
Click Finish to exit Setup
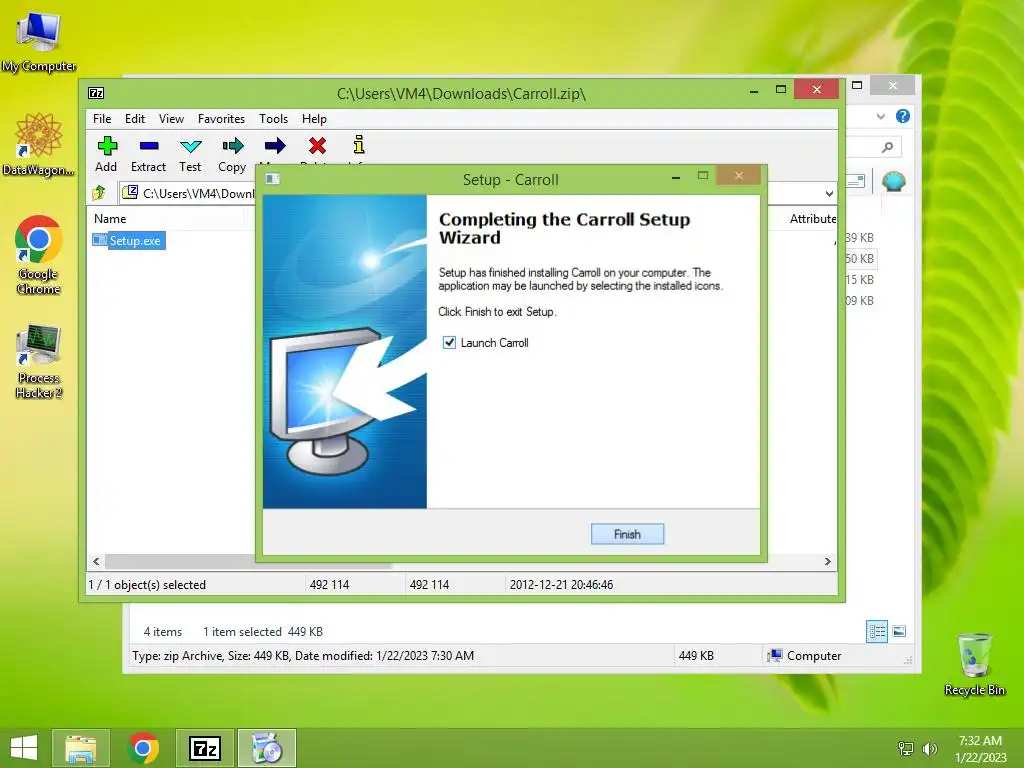click(628, 534)
